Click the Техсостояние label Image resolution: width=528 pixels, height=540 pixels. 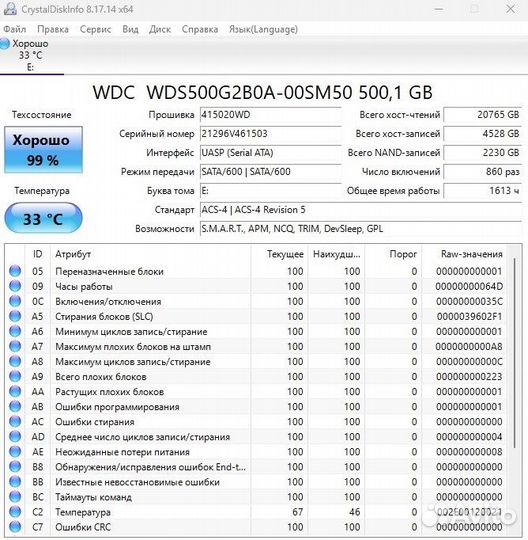coord(42,114)
